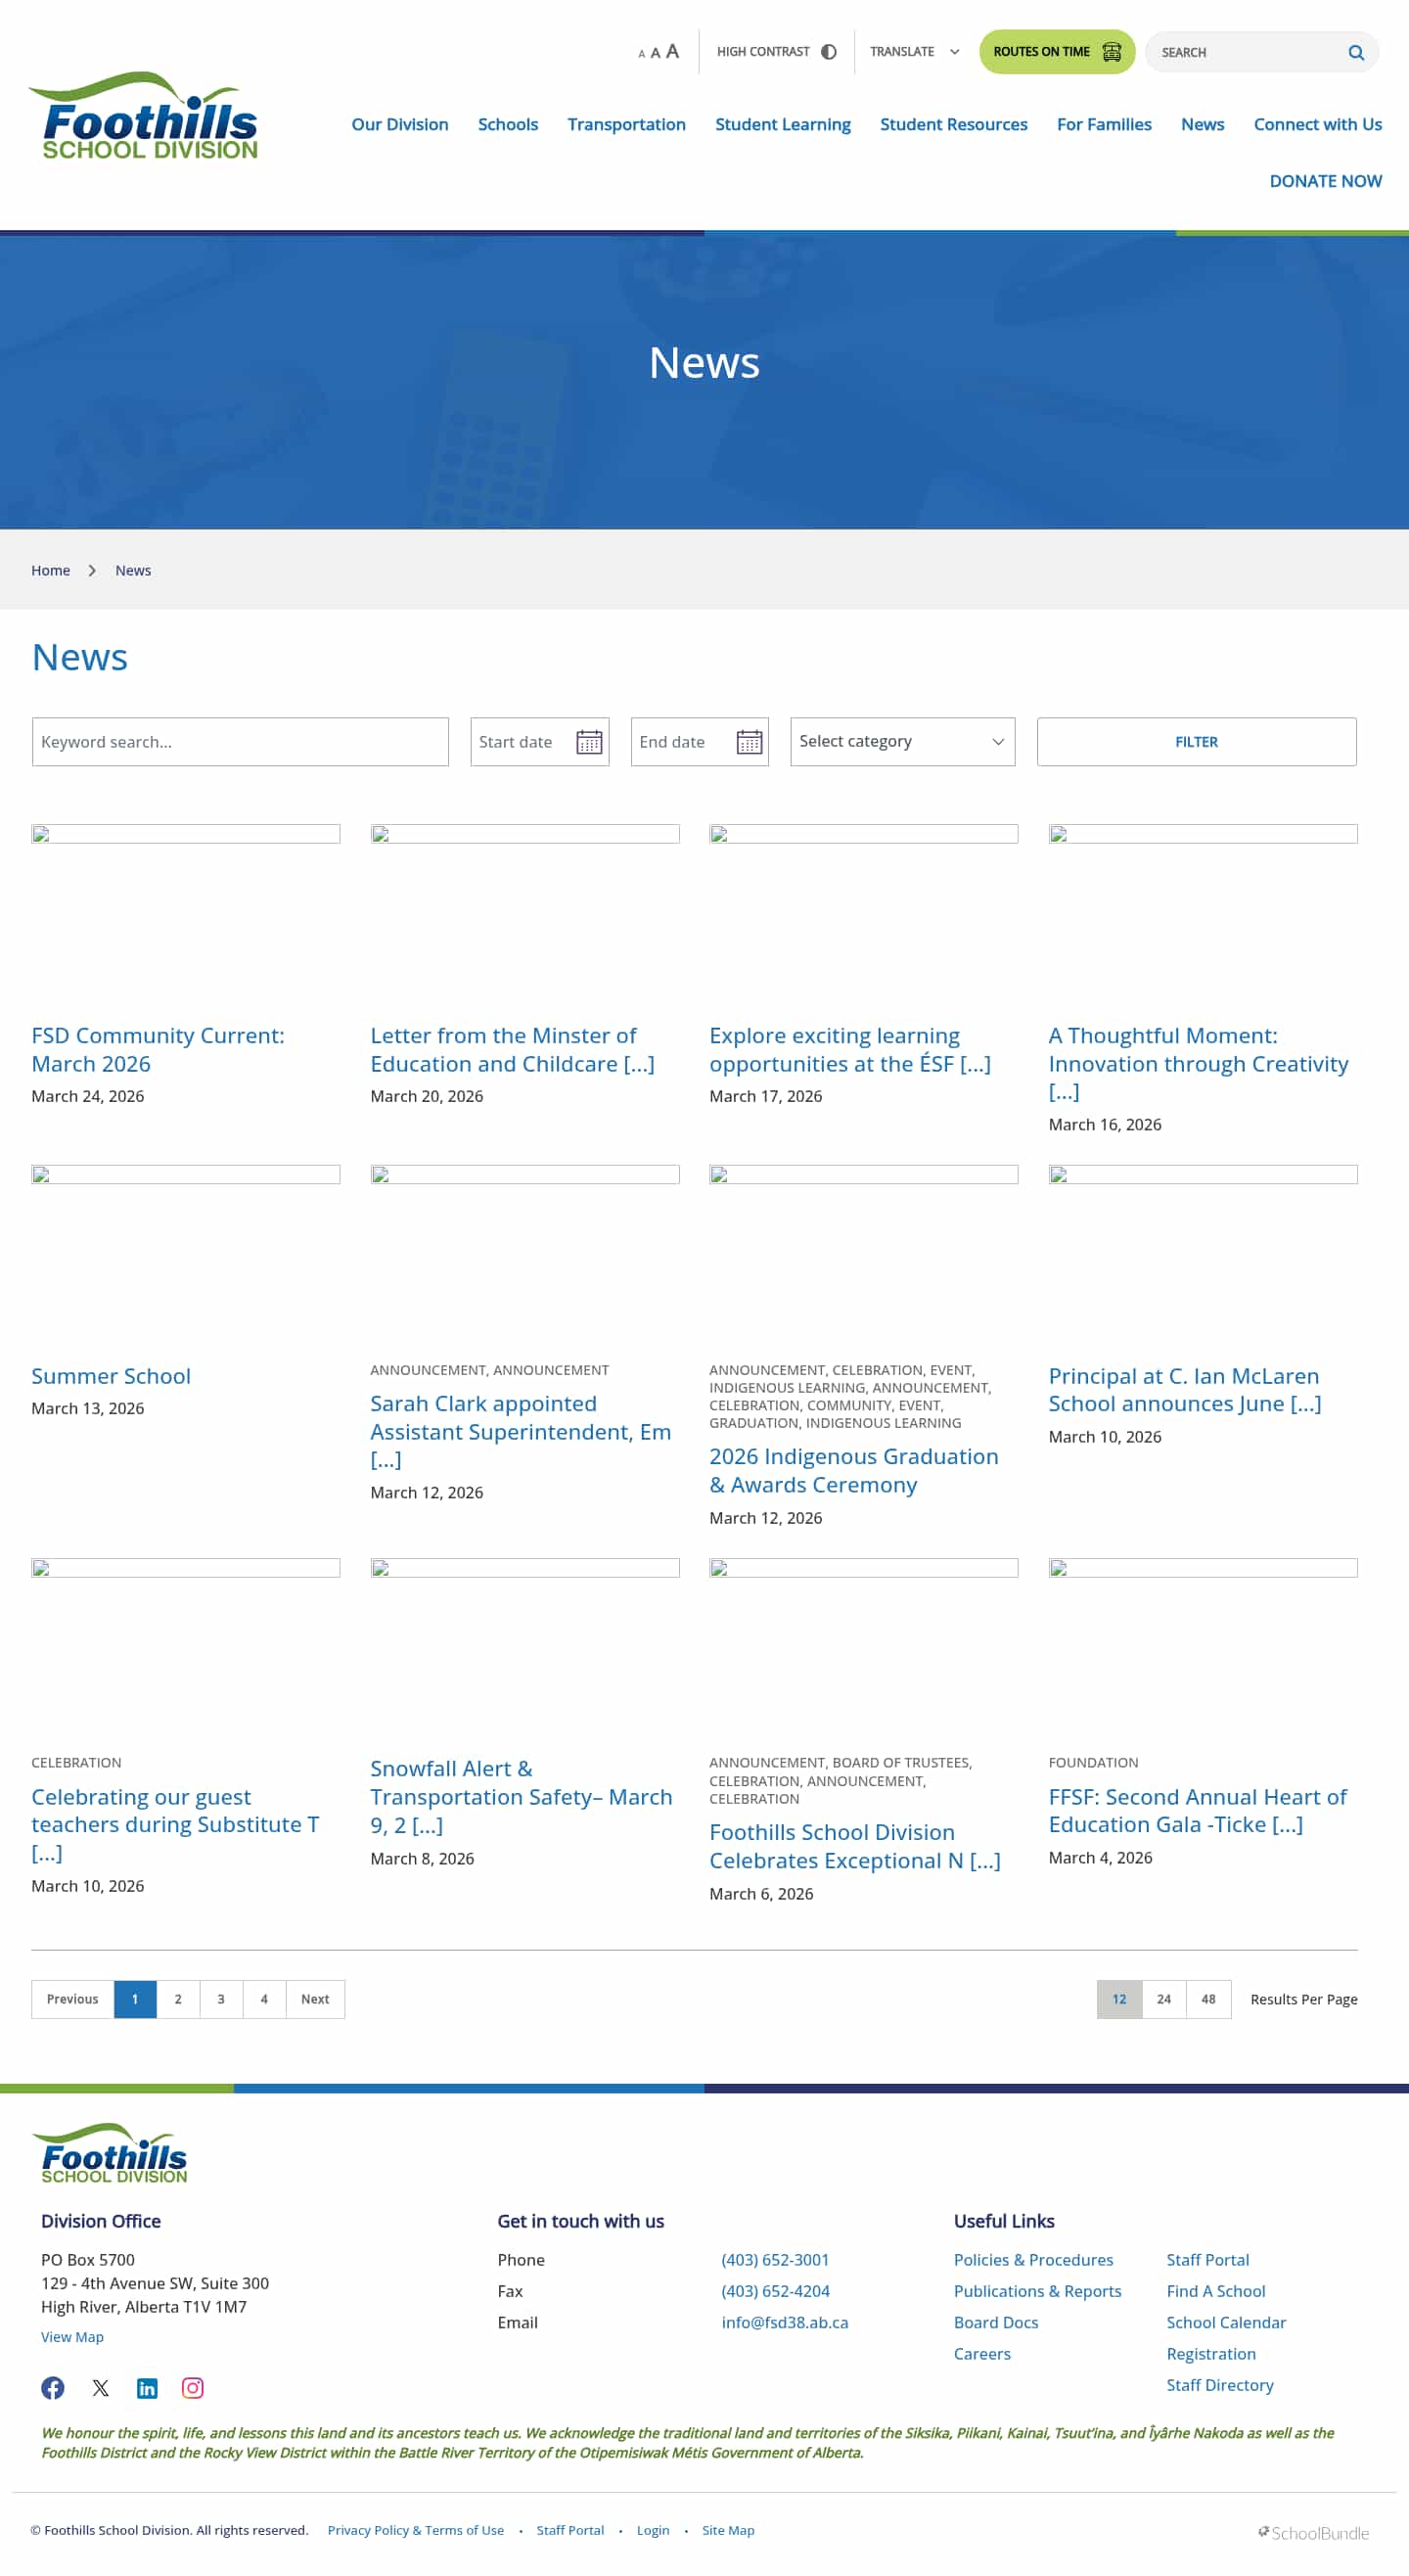Click the small font size A
Image resolution: width=1409 pixels, height=2576 pixels.
(x=641, y=54)
